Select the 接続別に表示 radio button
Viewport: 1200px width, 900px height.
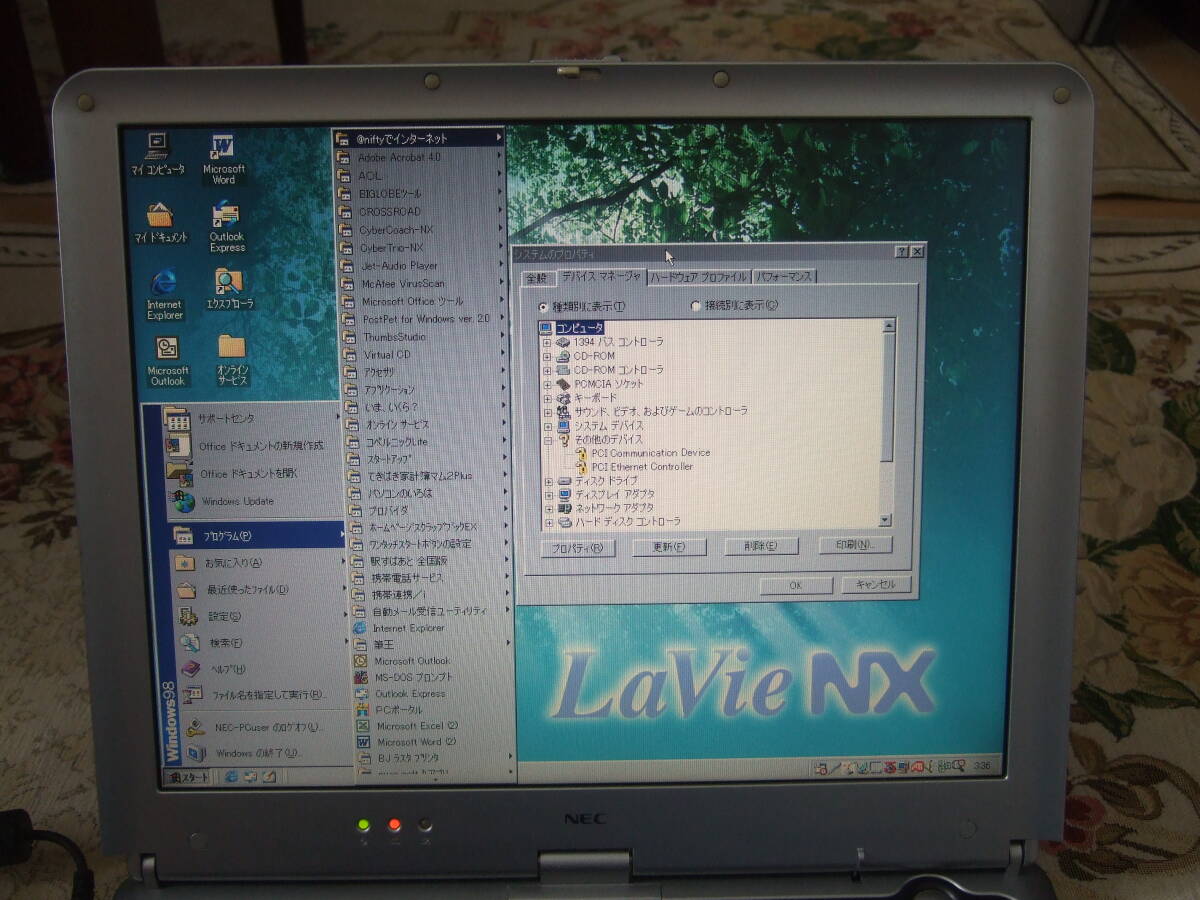[x=696, y=306]
